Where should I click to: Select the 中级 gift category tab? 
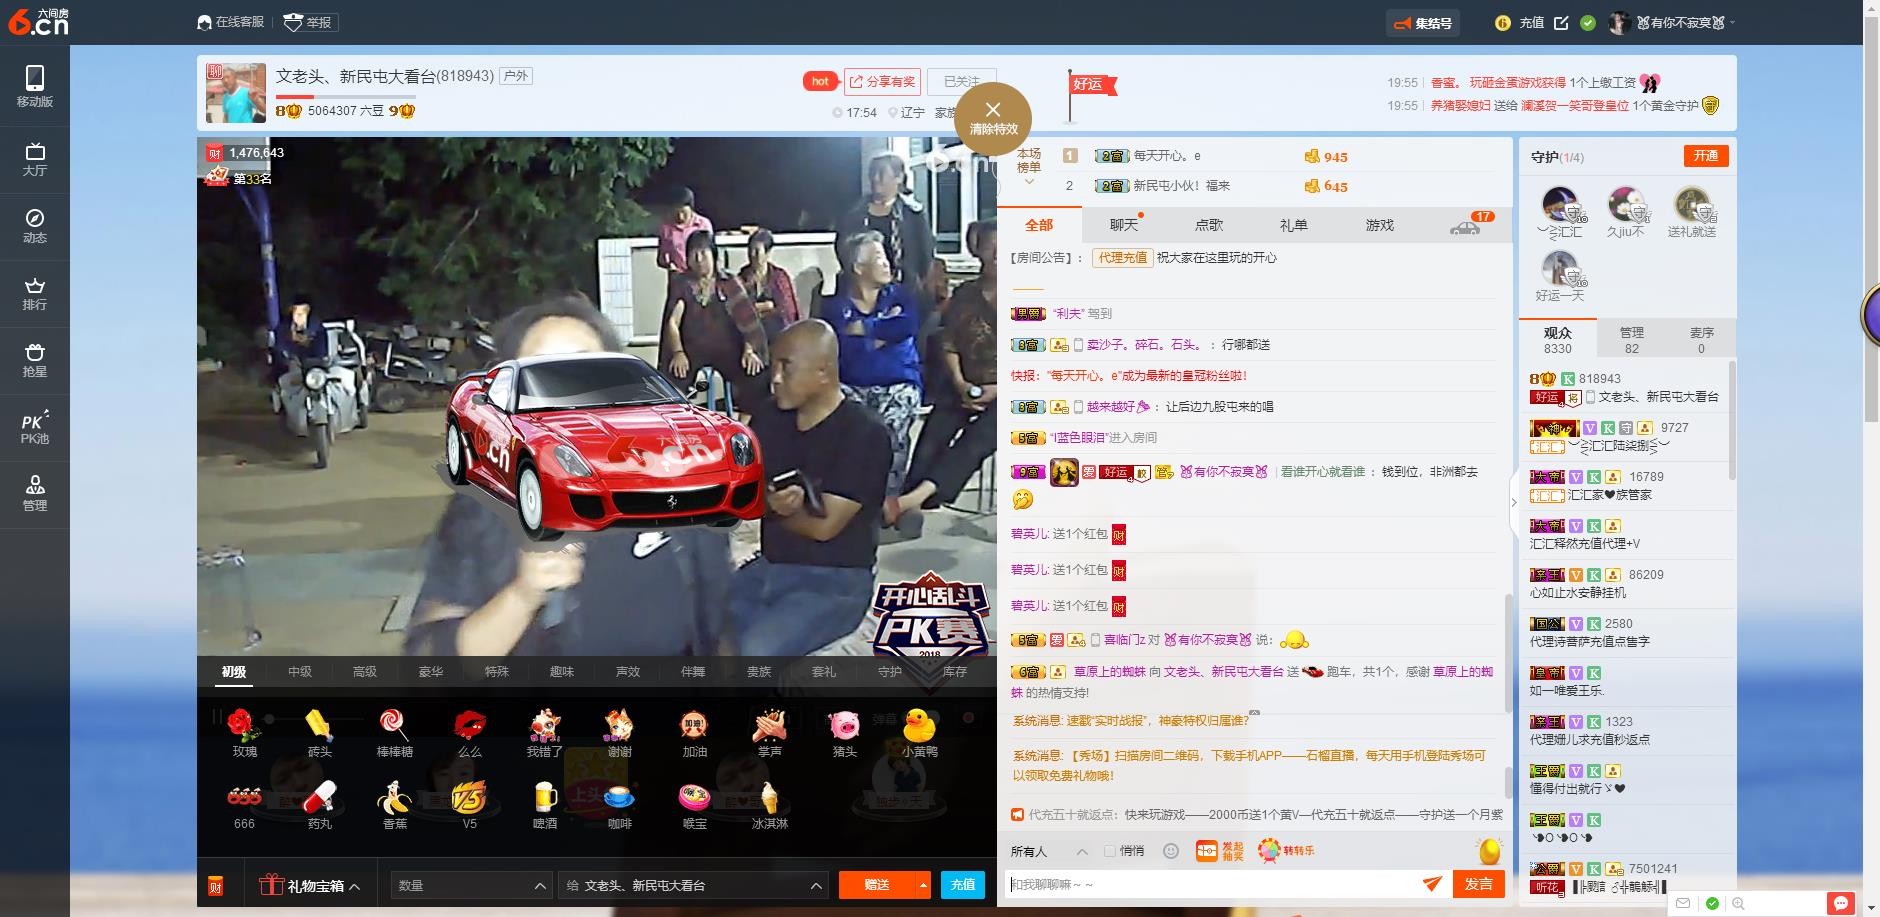[x=300, y=672]
